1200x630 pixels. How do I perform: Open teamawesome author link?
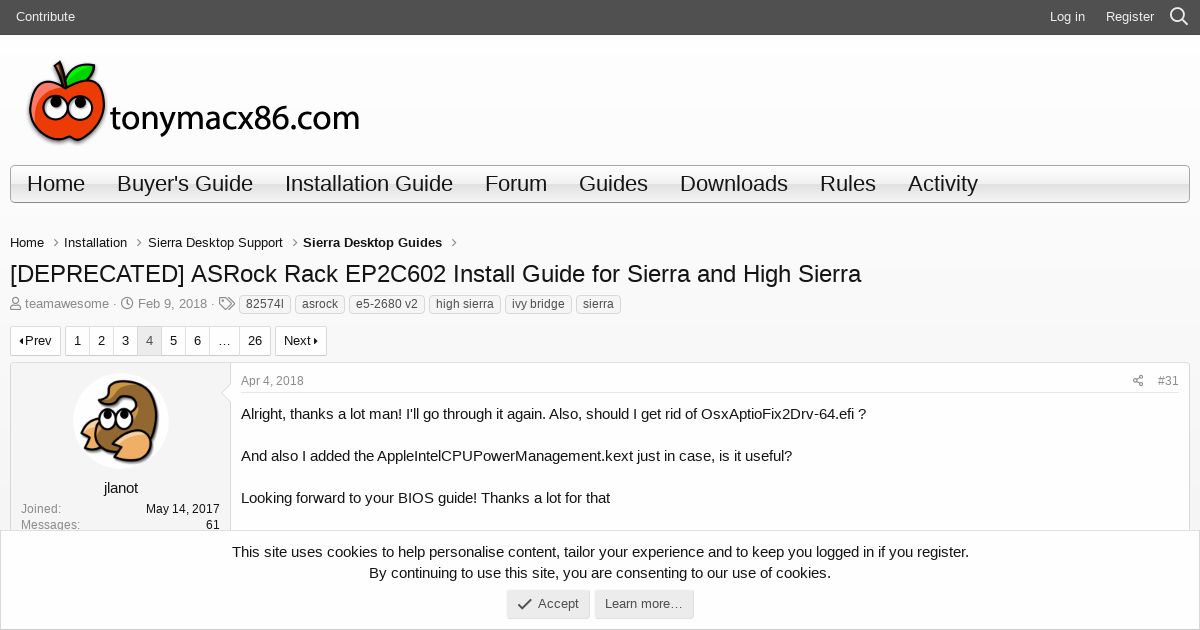(x=67, y=304)
